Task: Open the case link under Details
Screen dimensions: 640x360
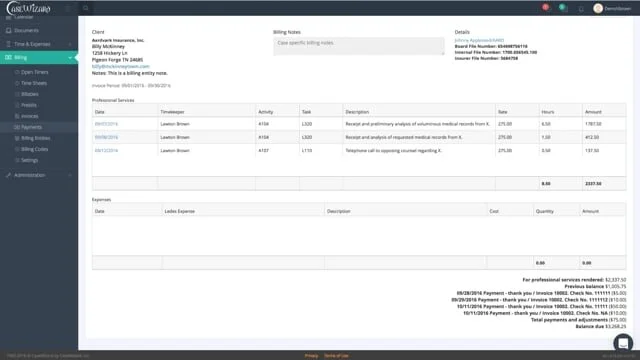Action: [479, 40]
